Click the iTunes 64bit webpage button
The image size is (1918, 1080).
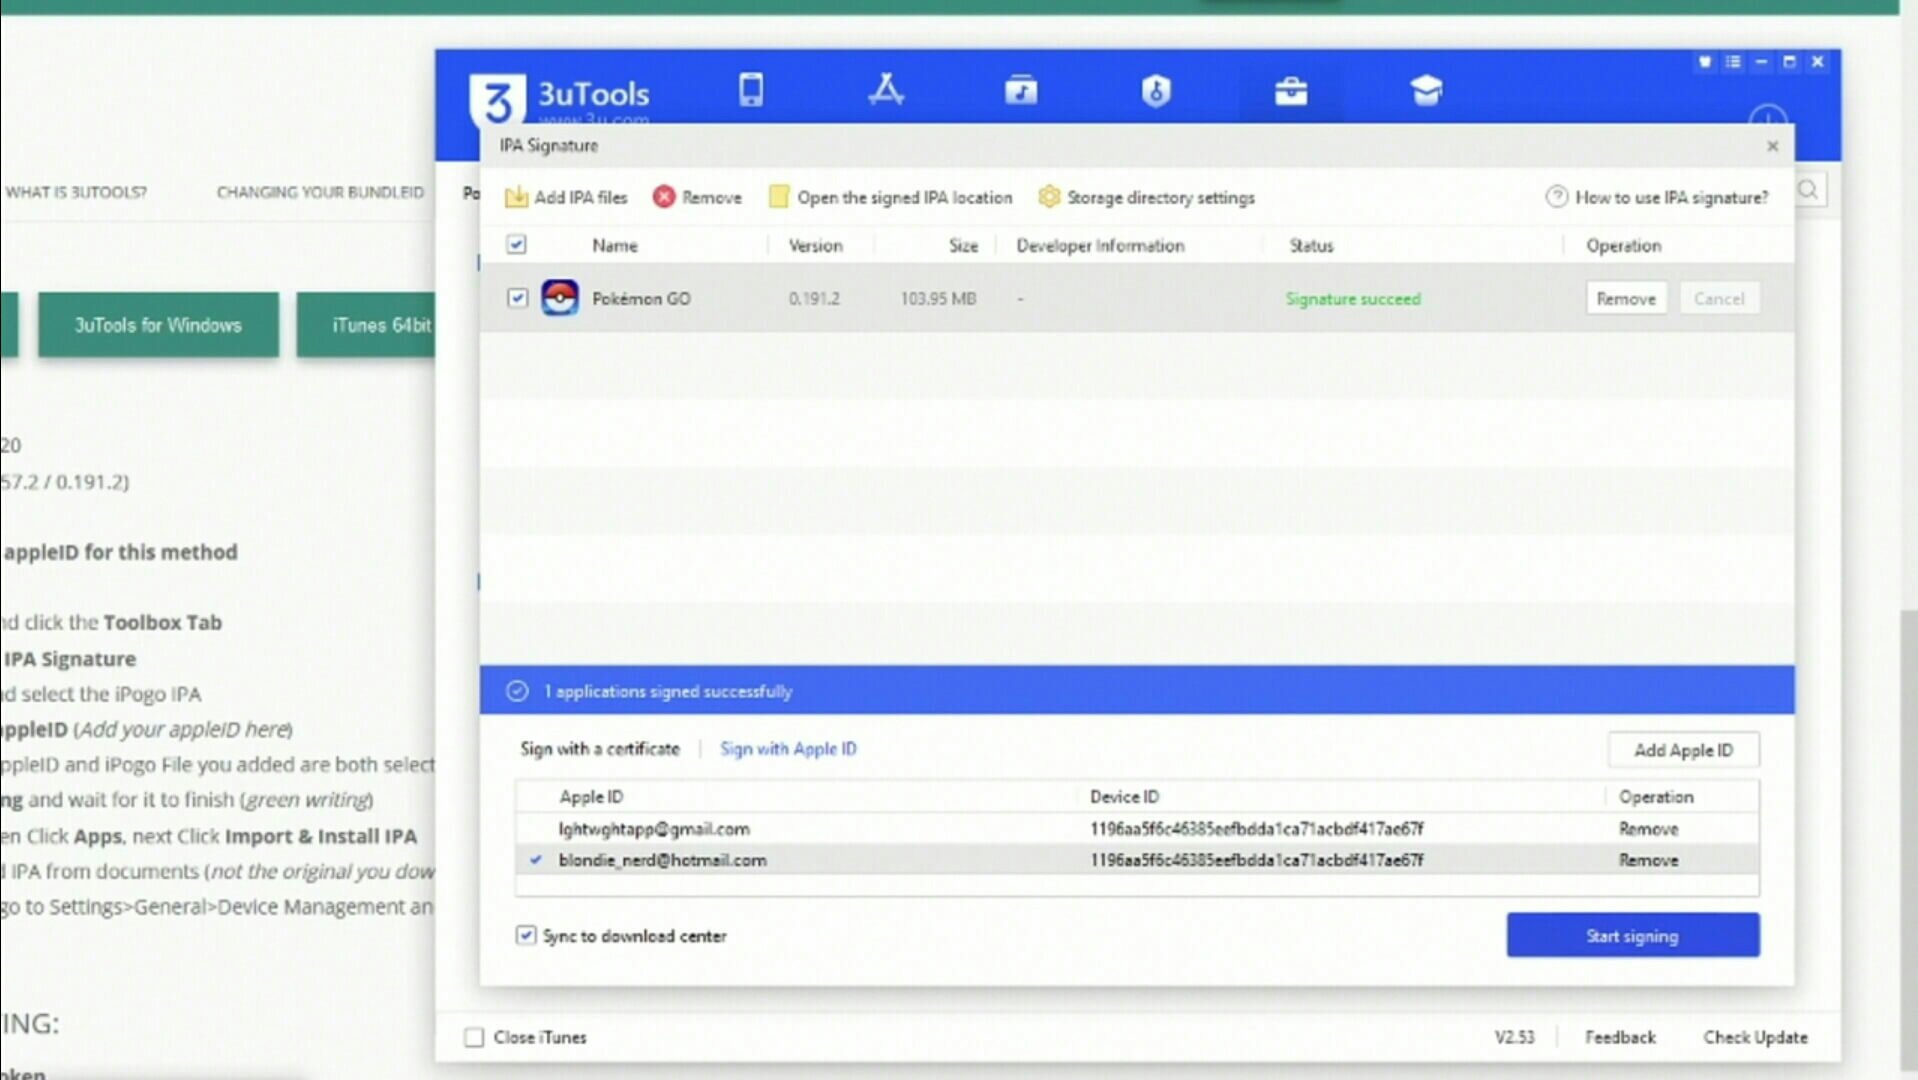tap(366, 325)
